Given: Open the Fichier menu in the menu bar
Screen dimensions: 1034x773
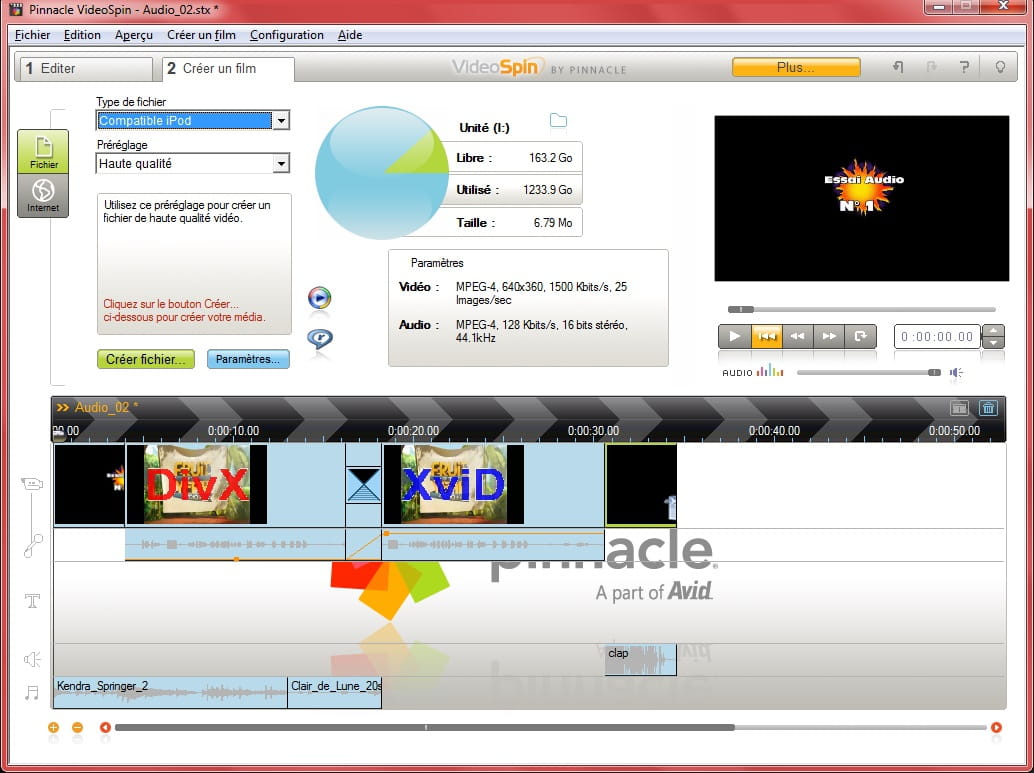Looking at the screenshot, I should (32, 35).
